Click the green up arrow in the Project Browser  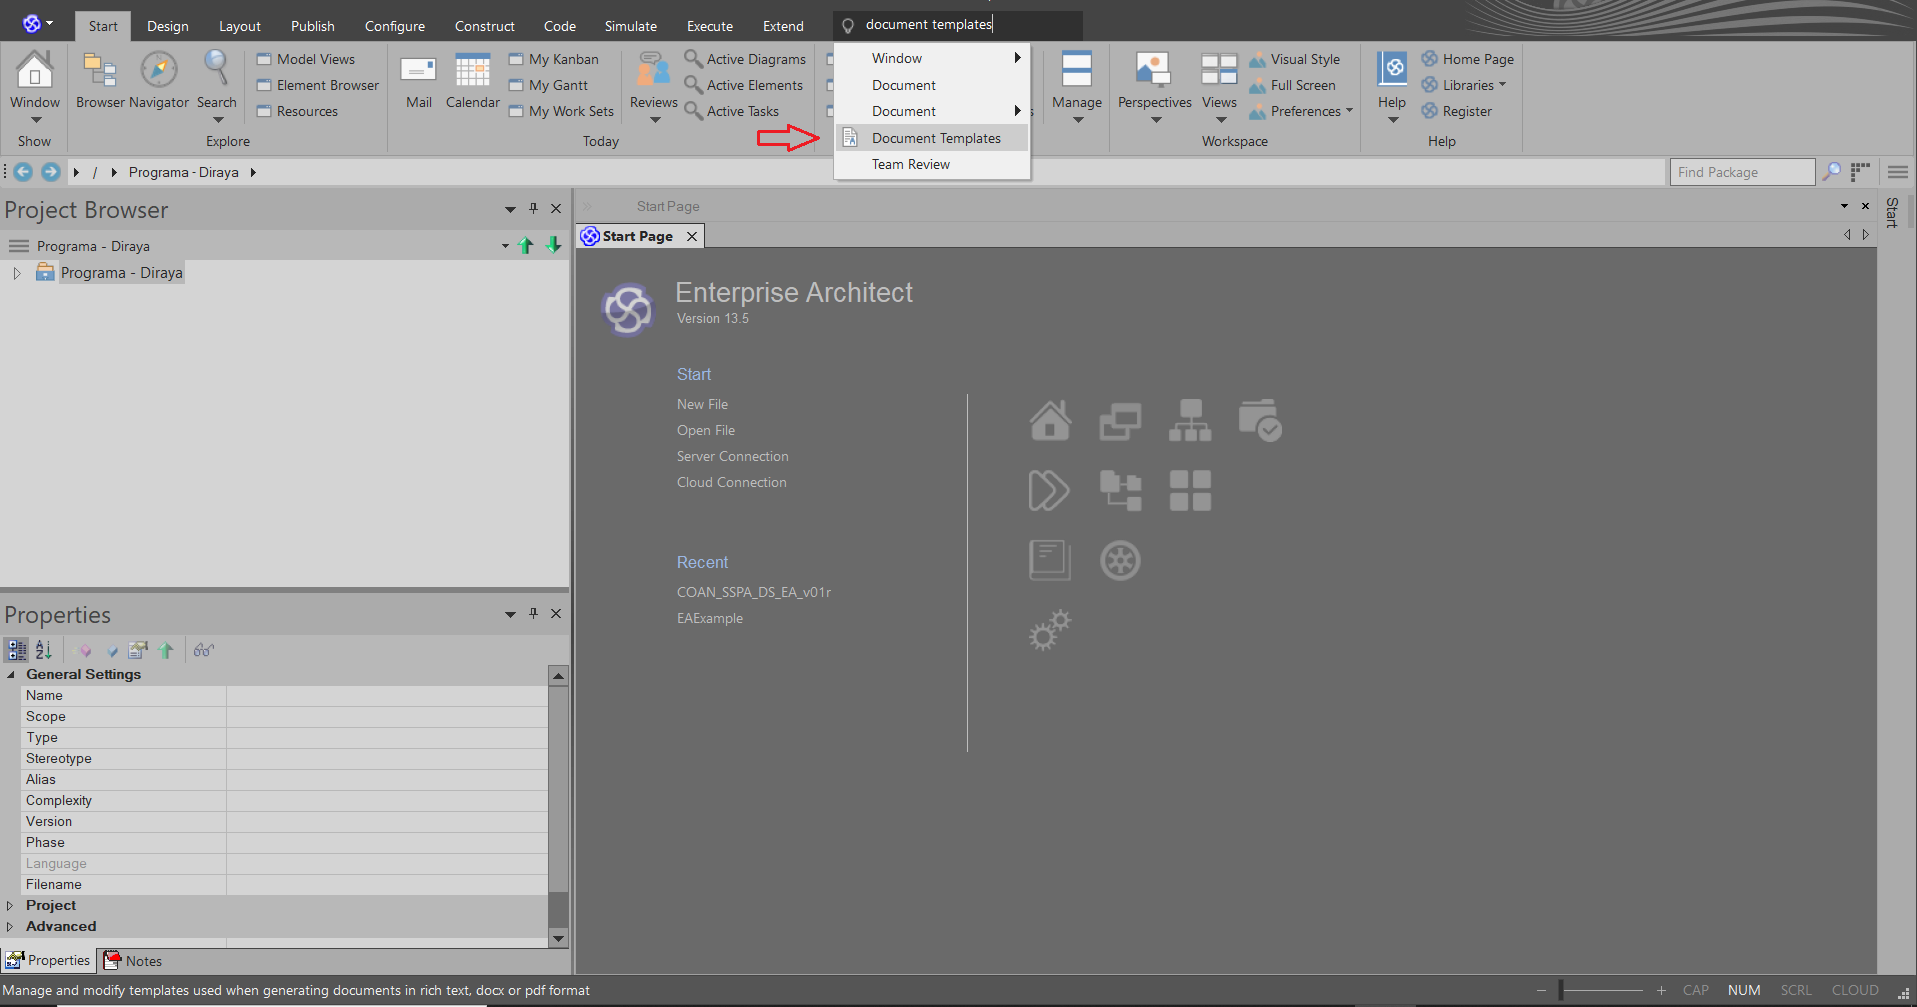tap(526, 246)
